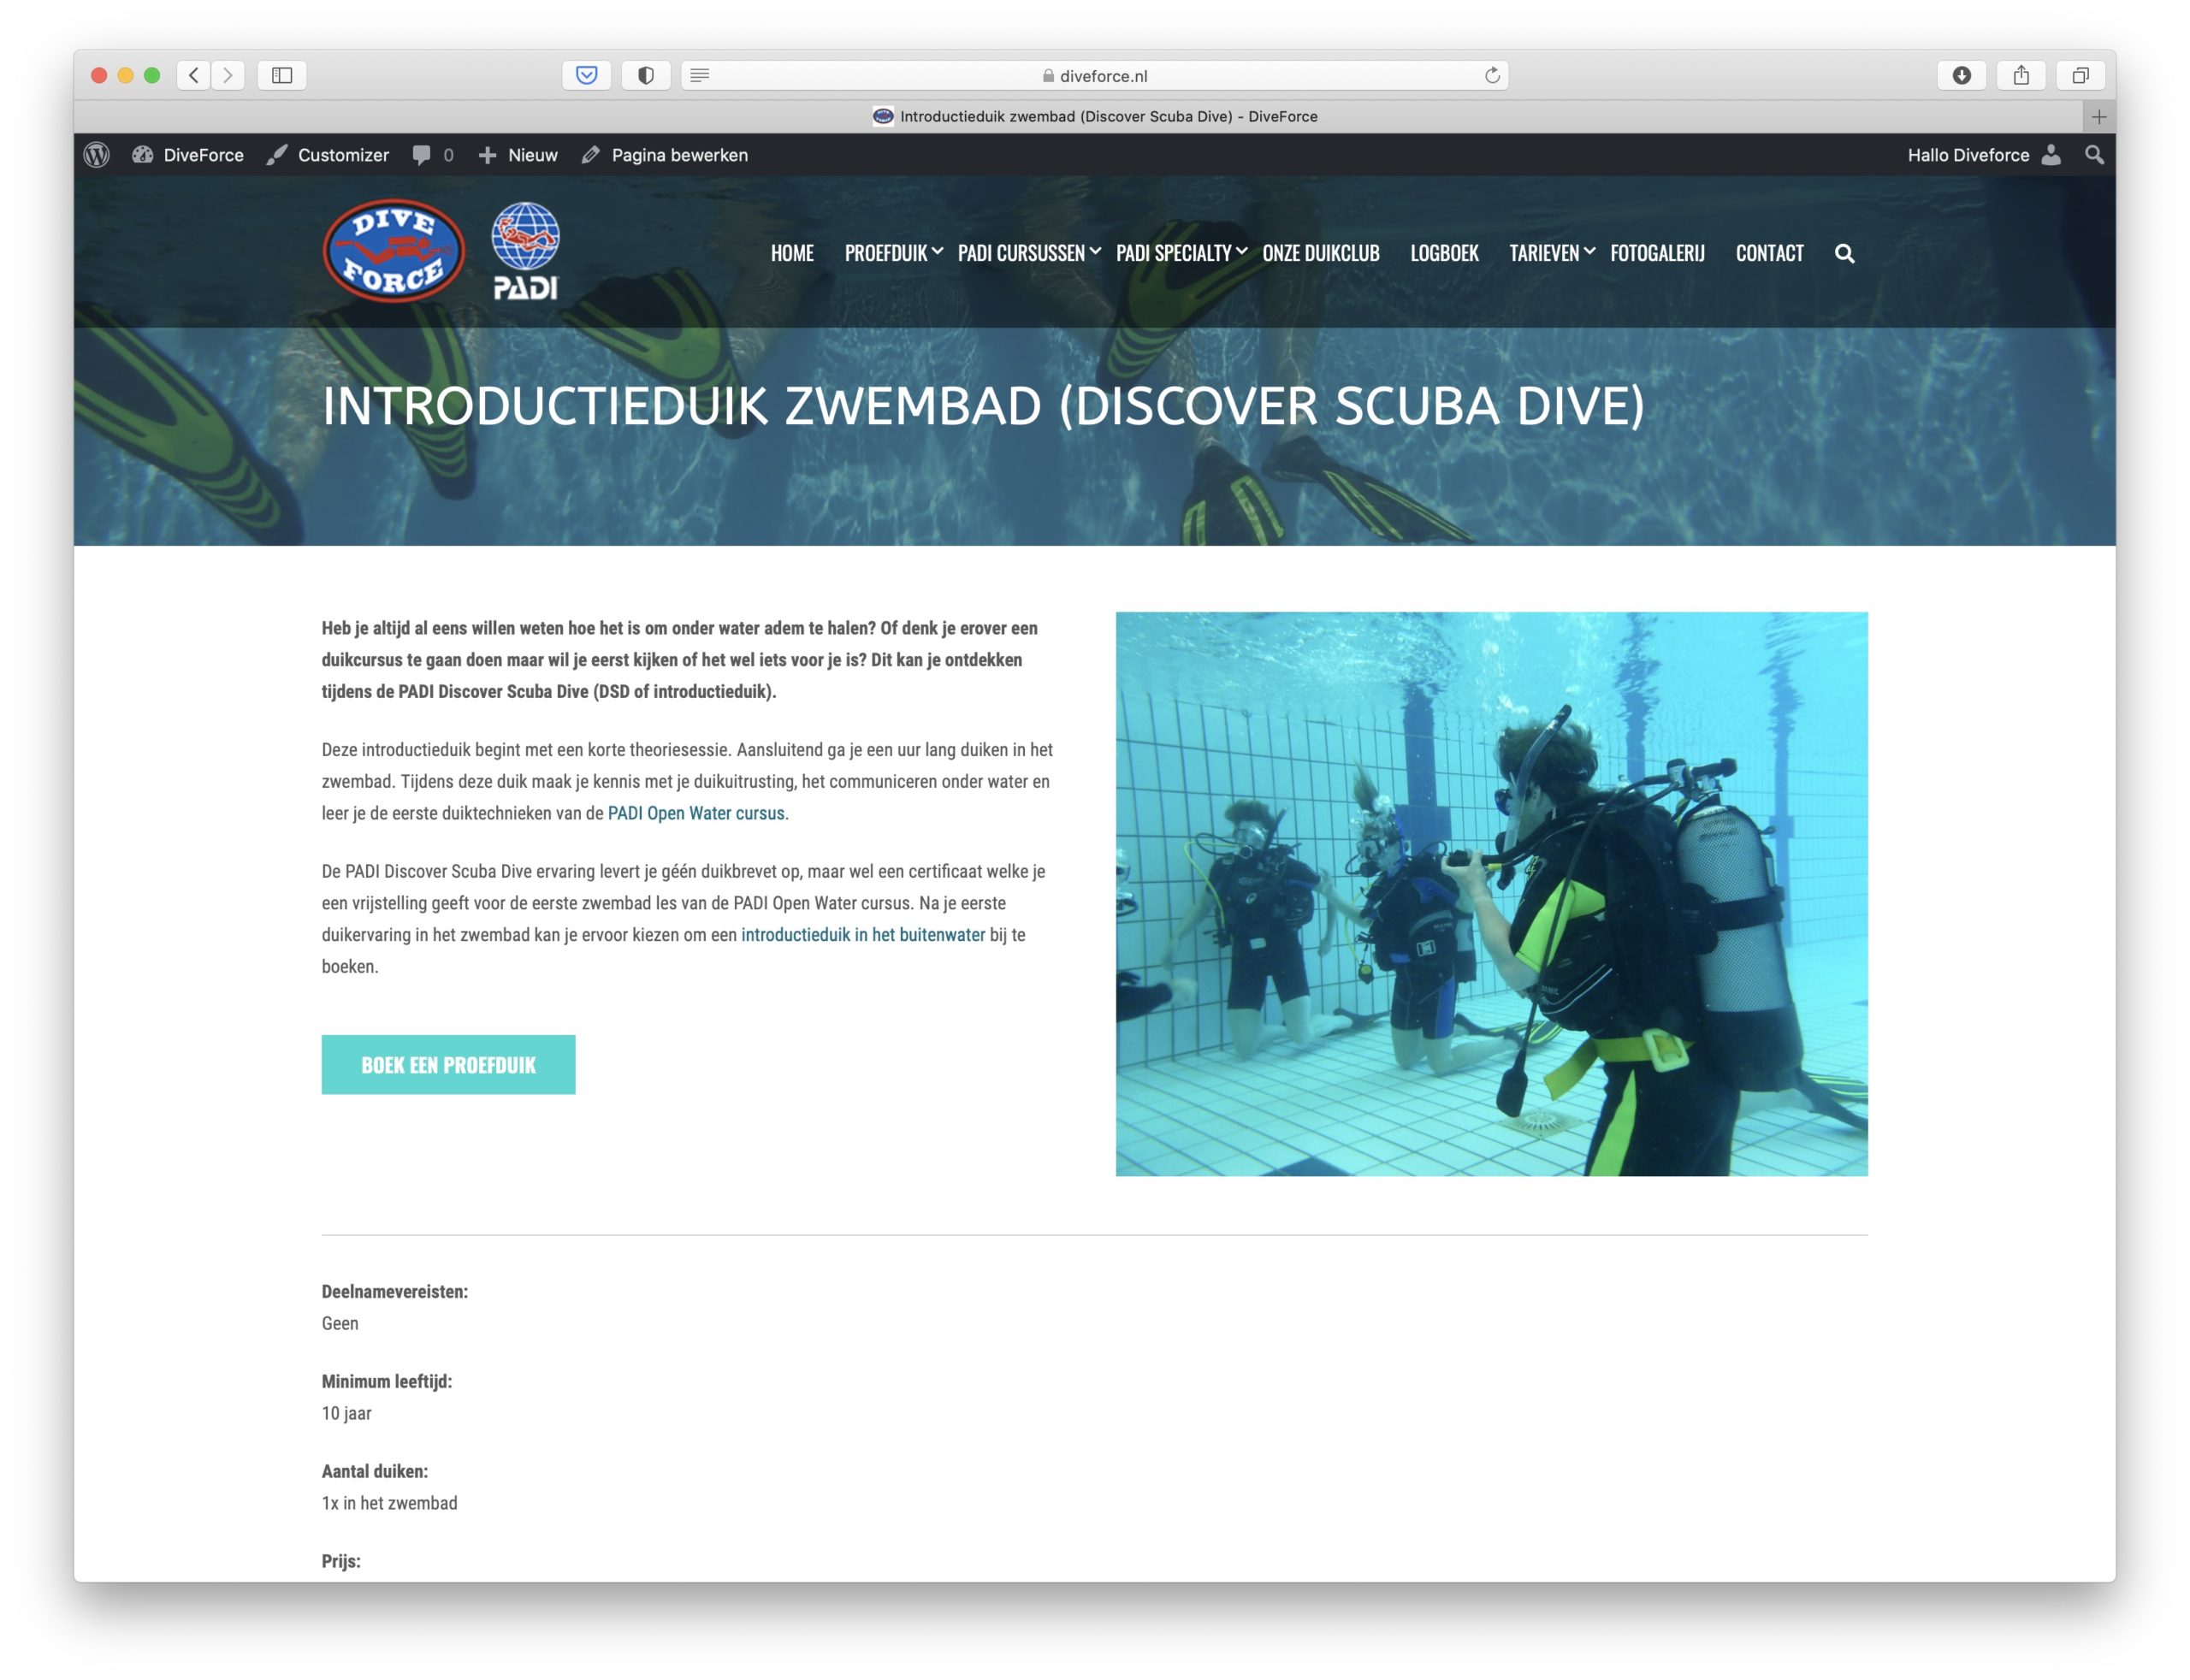Toggle the privacy shield icon in Safari toolbar
The width and height of the screenshot is (2190, 1680).
click(x=646, y=75)
